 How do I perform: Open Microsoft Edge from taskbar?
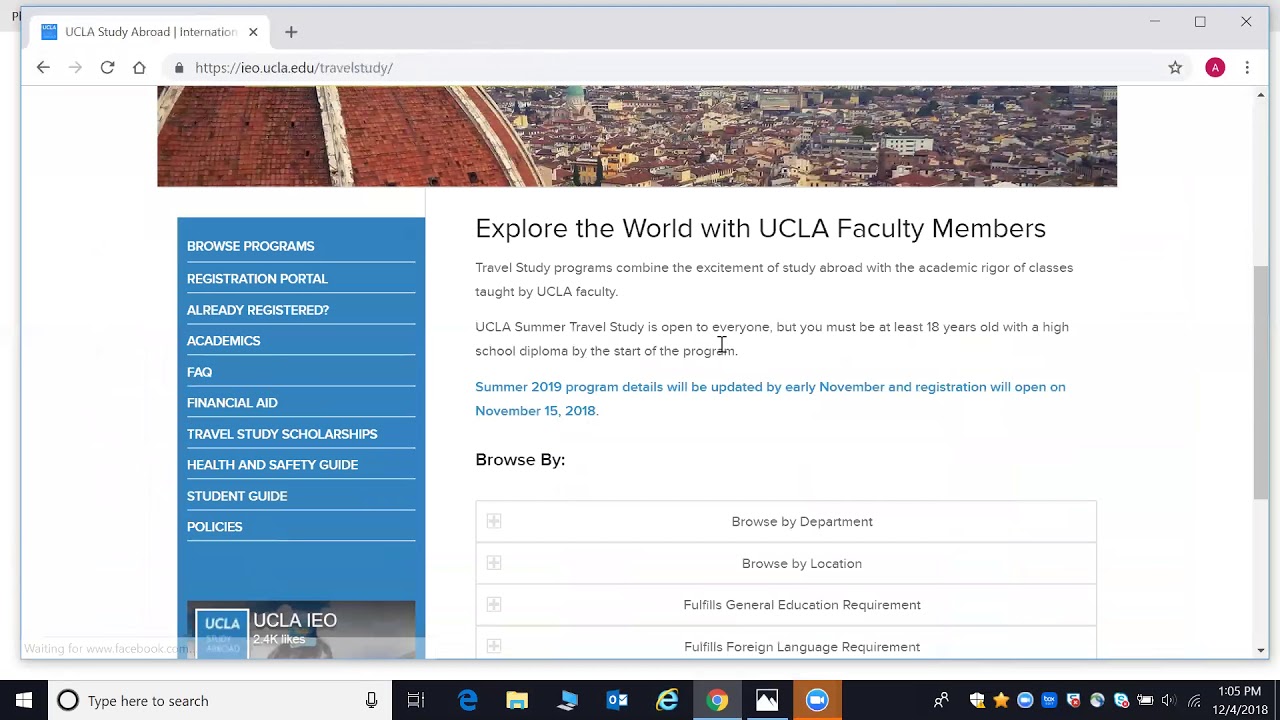click(467, 701)
